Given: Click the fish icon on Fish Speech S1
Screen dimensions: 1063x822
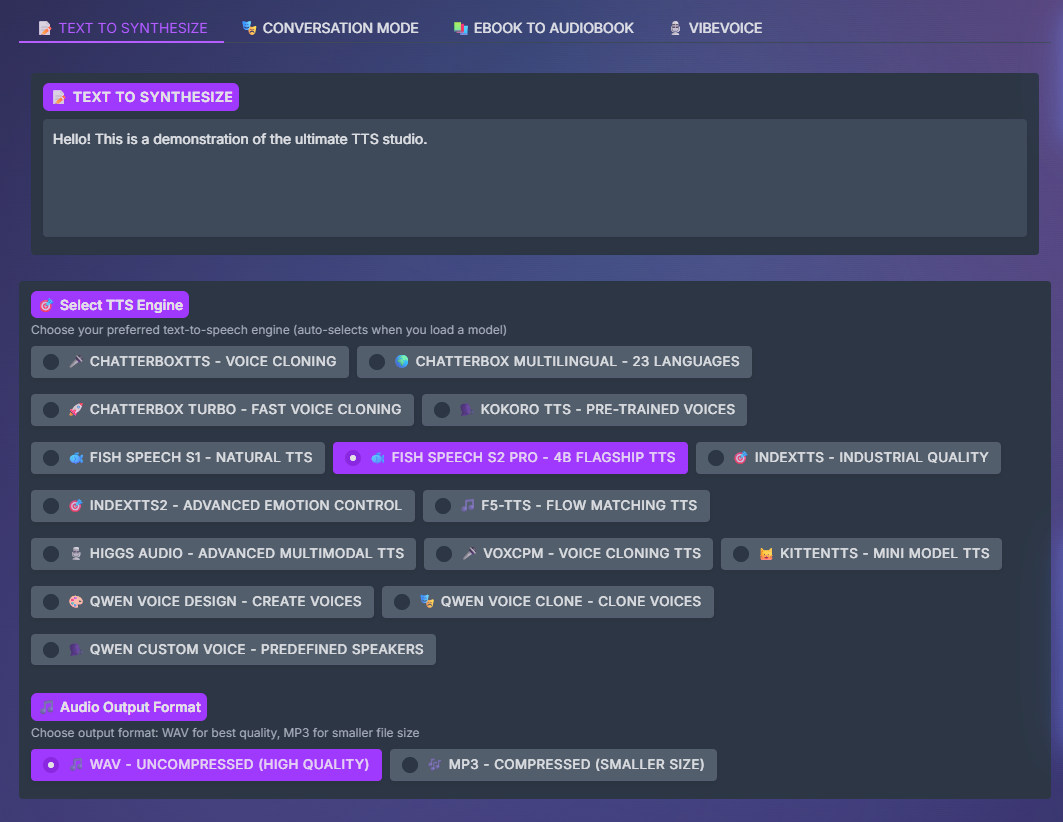Looking at the screenshot, I should point(76,457).
